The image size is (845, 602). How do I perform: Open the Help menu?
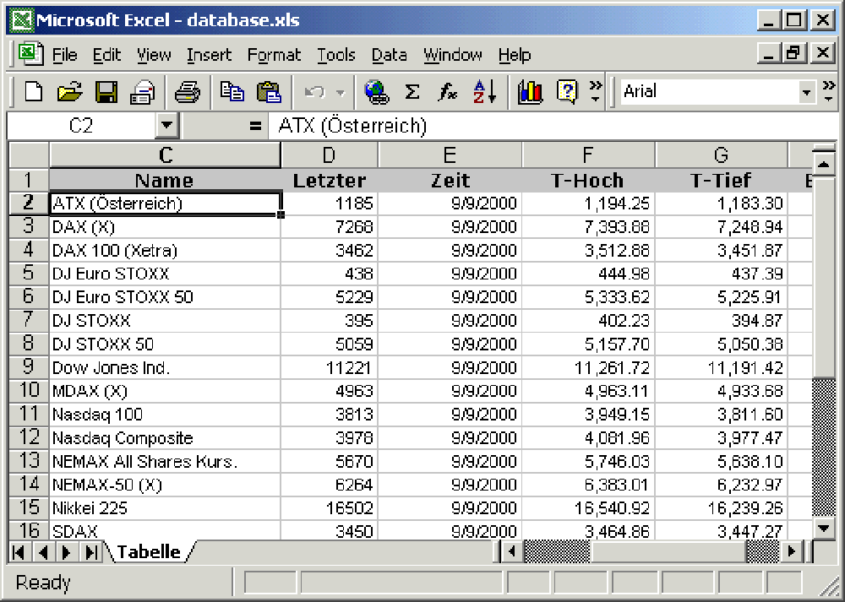(515, 55)
